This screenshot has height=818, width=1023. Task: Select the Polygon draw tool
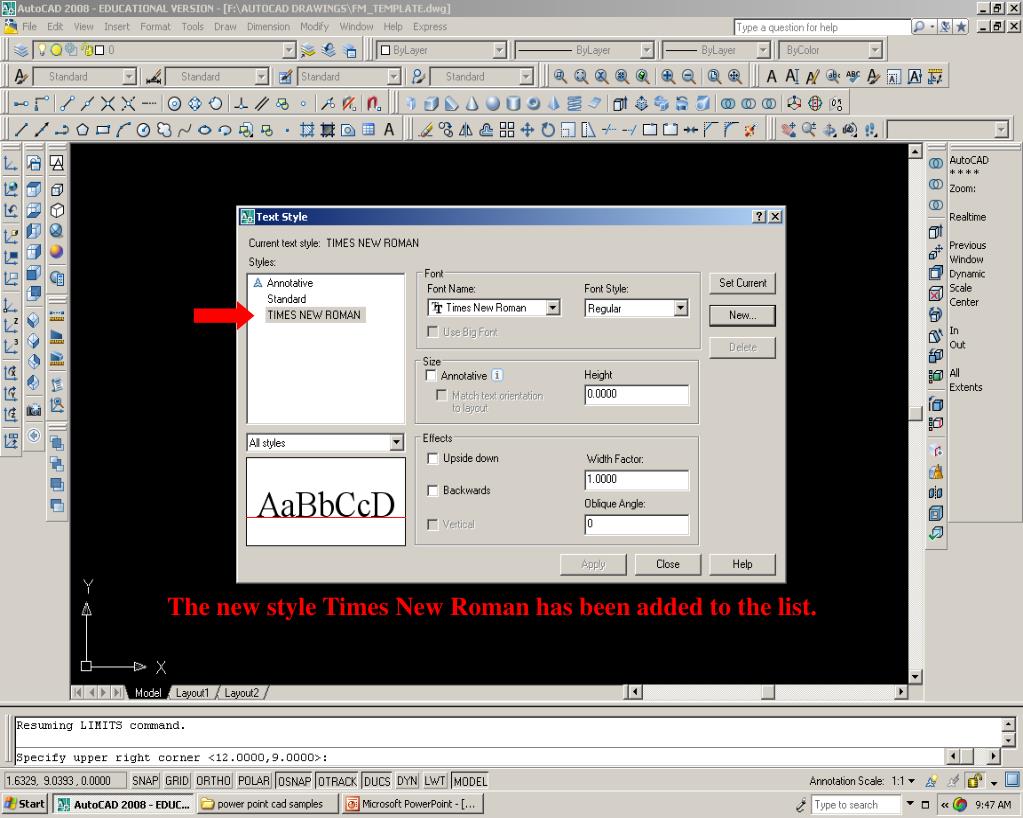coord(82,130)
